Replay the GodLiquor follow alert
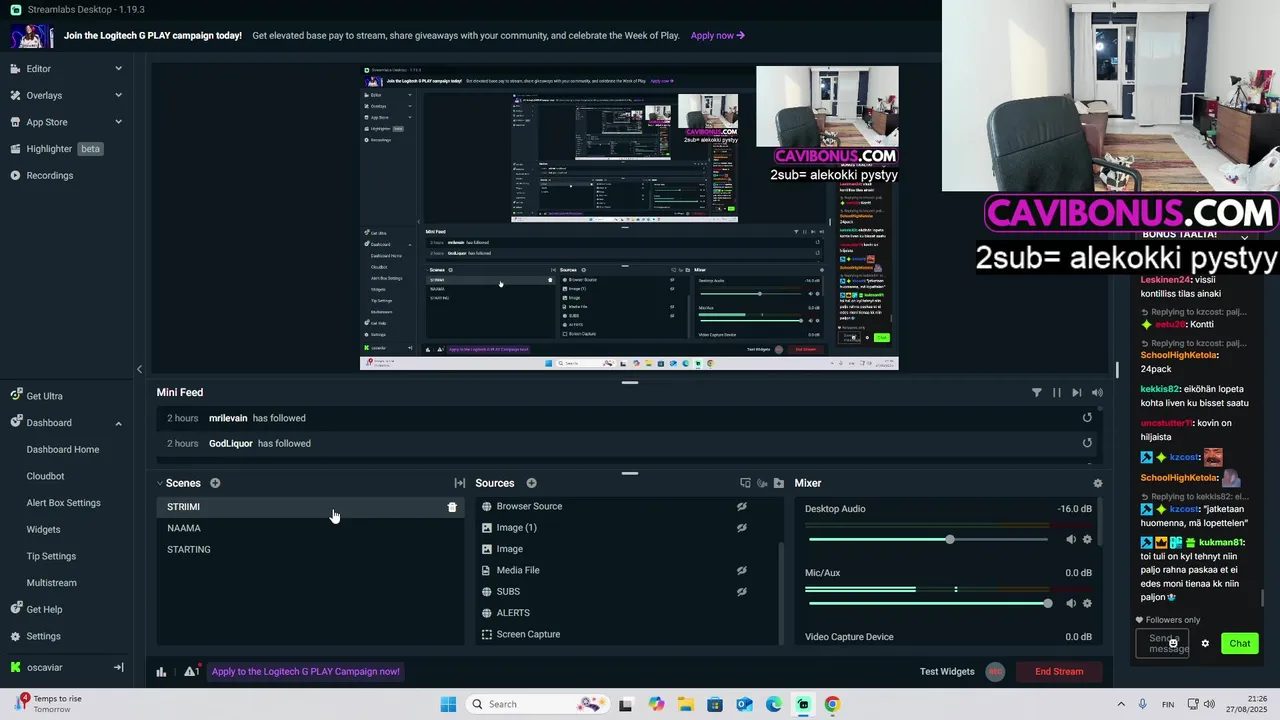The image size is (1280, 720). tap(1087, 443)
